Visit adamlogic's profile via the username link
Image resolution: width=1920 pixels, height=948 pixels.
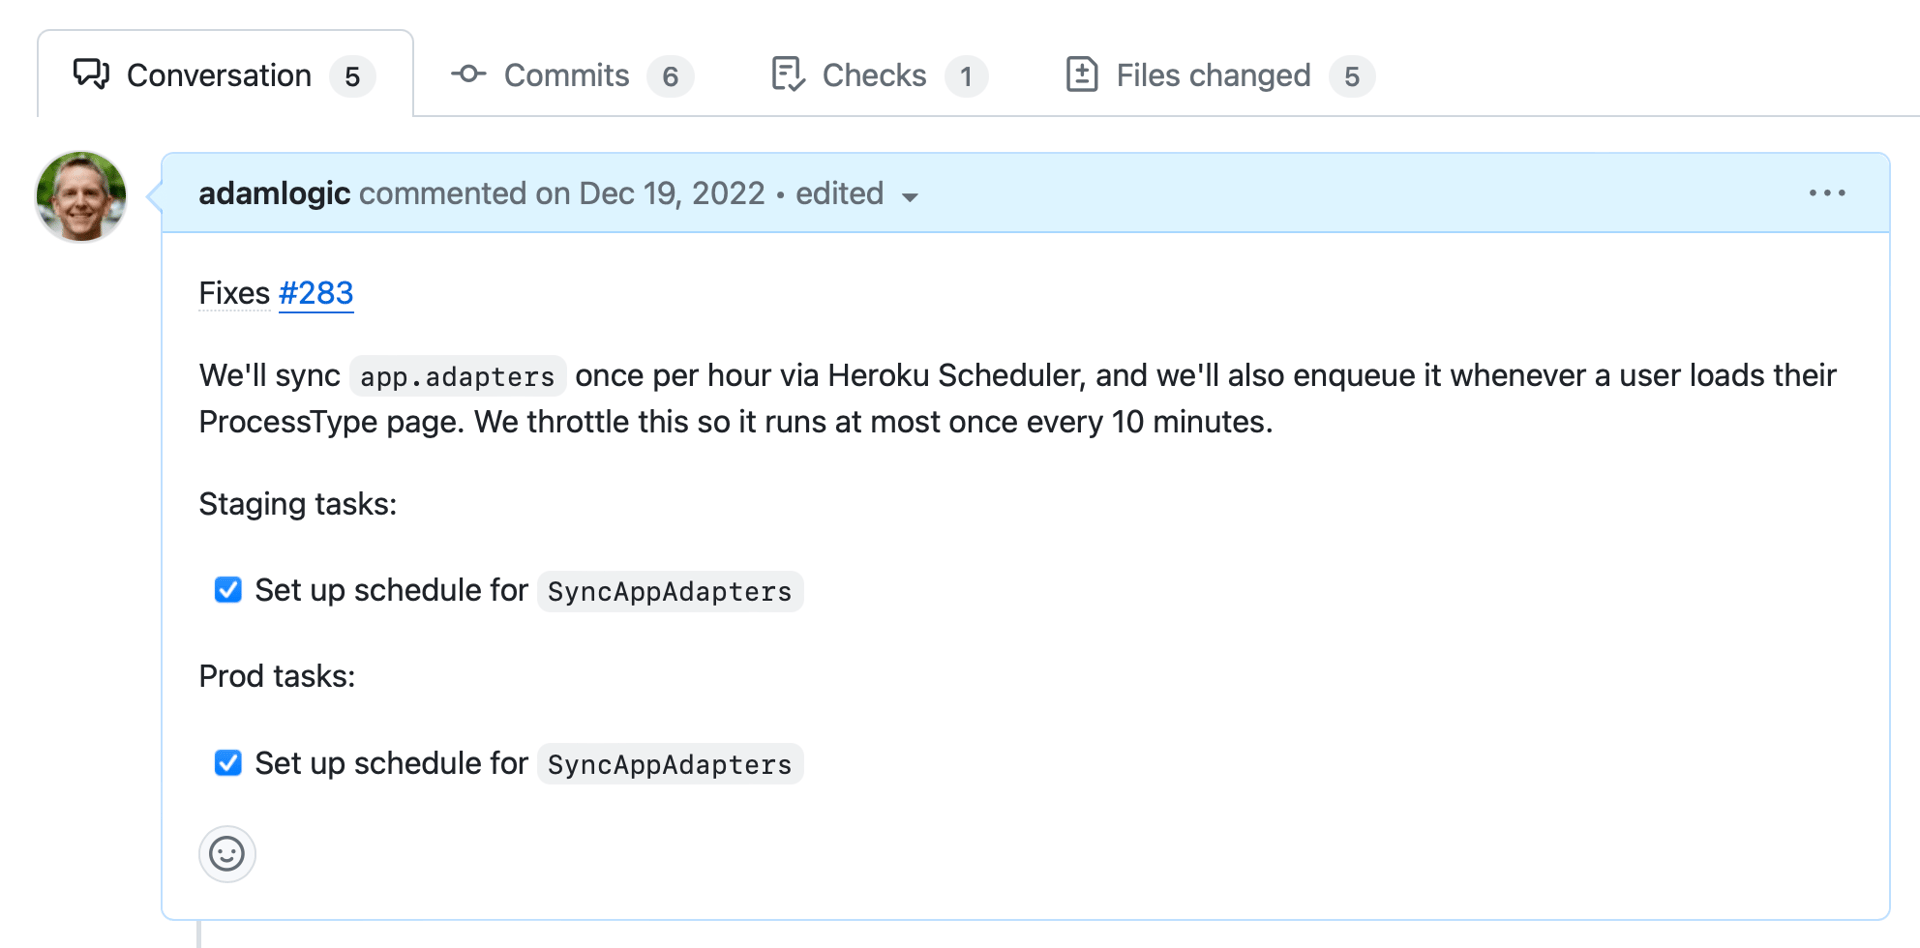tap(274, 193)
